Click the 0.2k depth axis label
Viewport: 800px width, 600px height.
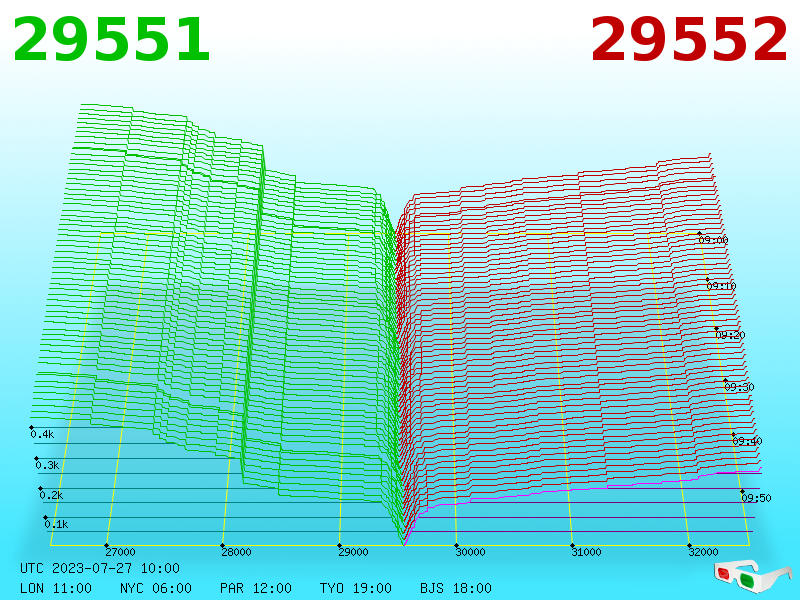[51, 495]
